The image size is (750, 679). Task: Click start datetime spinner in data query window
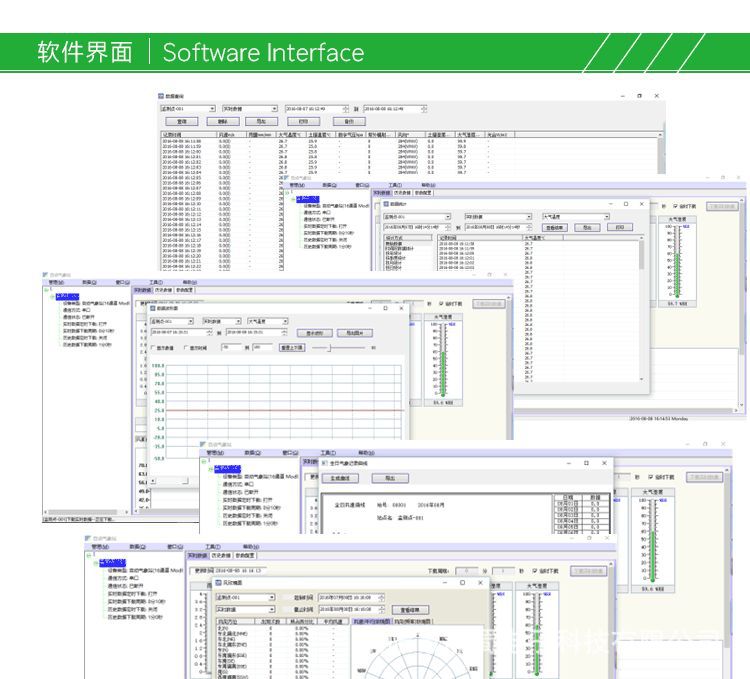pyautogui.click(x=345, y=109)
